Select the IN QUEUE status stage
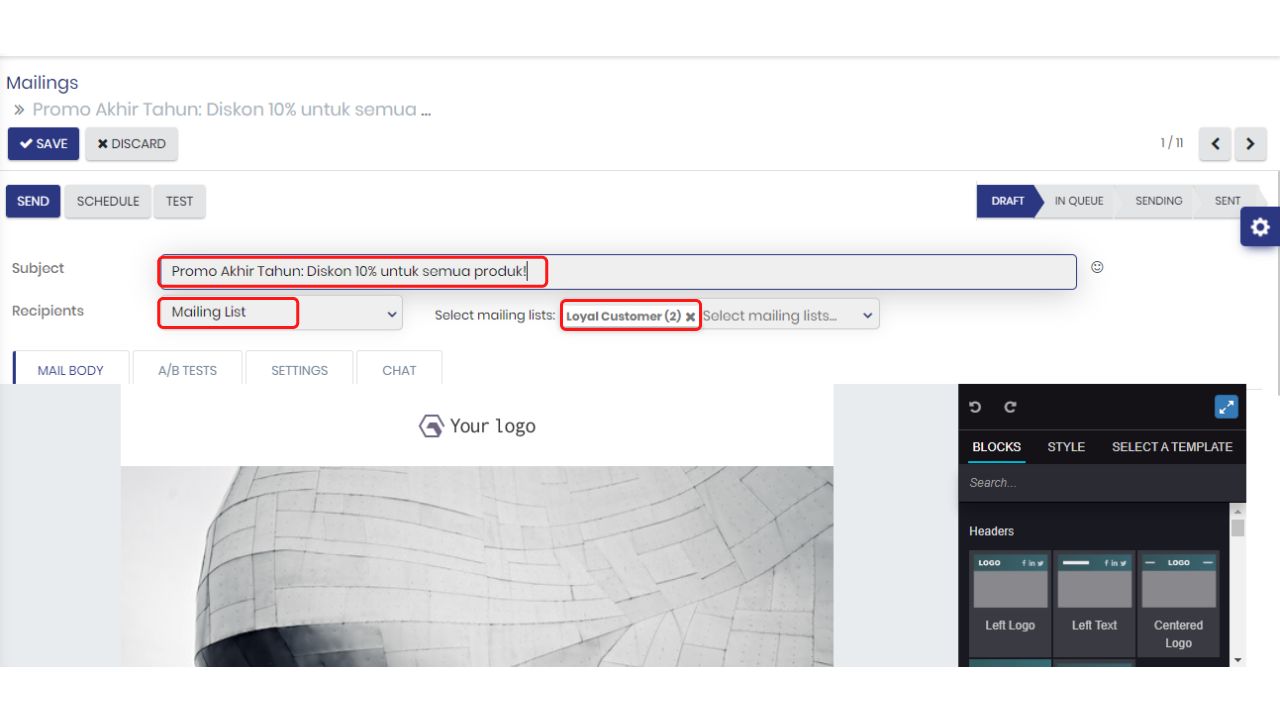This screenshot has height=720, width=1280. click(x=1079, y=201)
